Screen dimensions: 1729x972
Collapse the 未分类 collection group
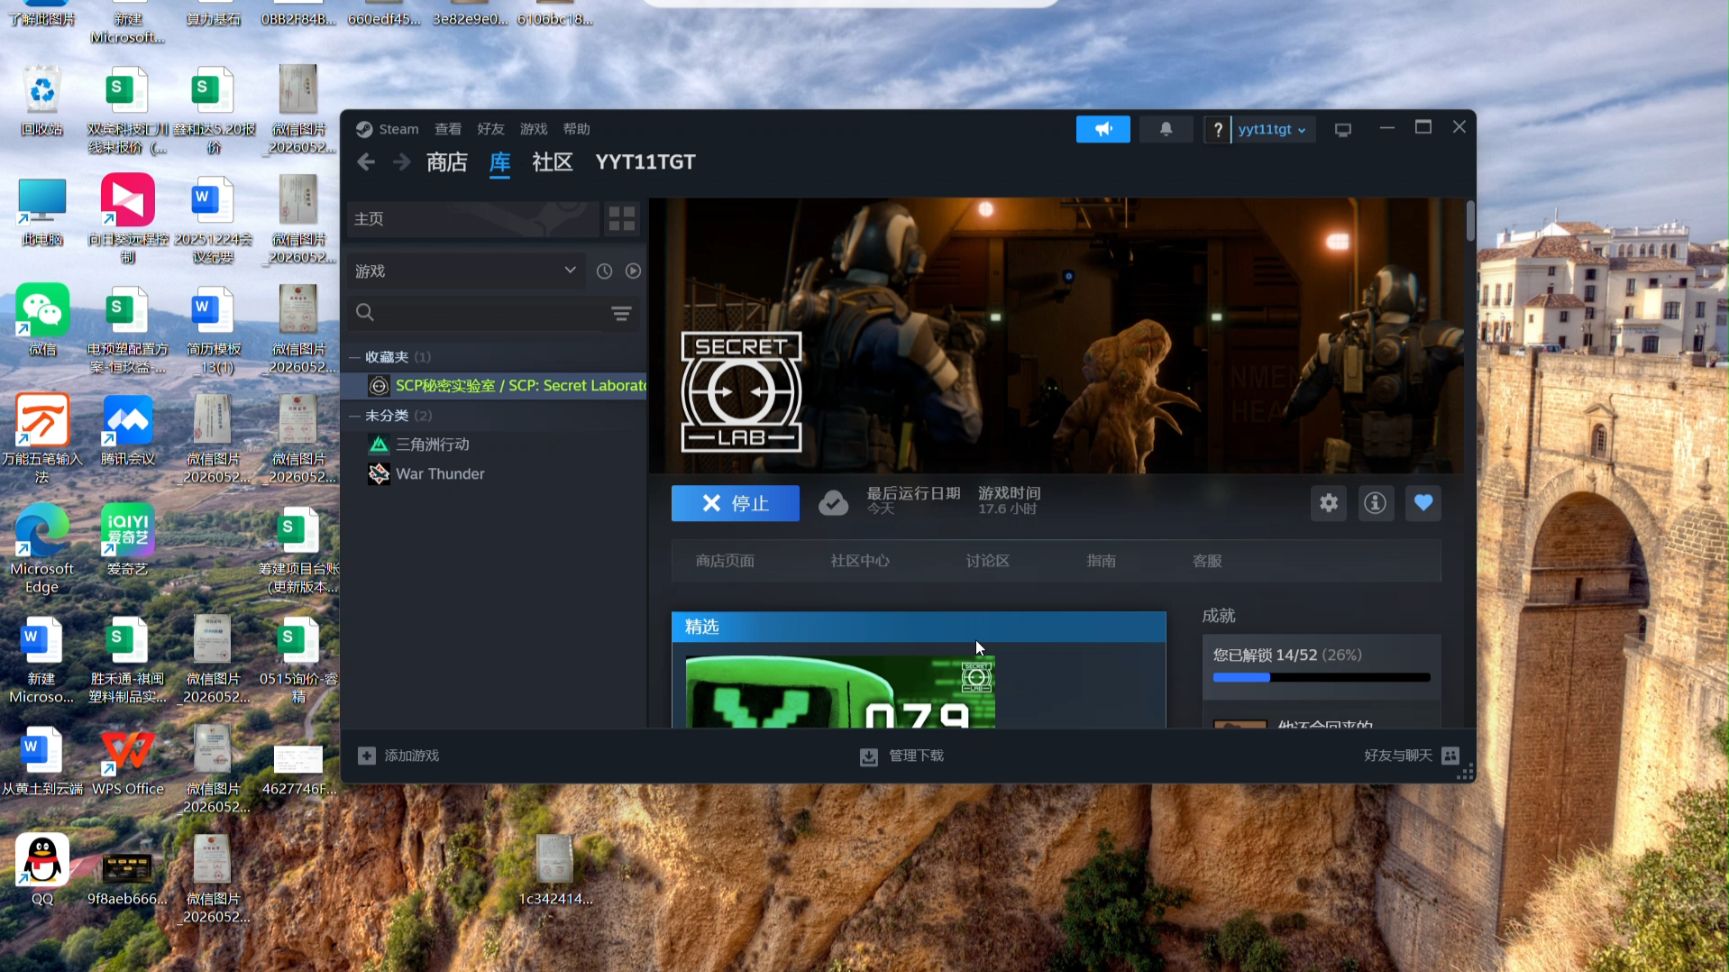coord(354,415)
